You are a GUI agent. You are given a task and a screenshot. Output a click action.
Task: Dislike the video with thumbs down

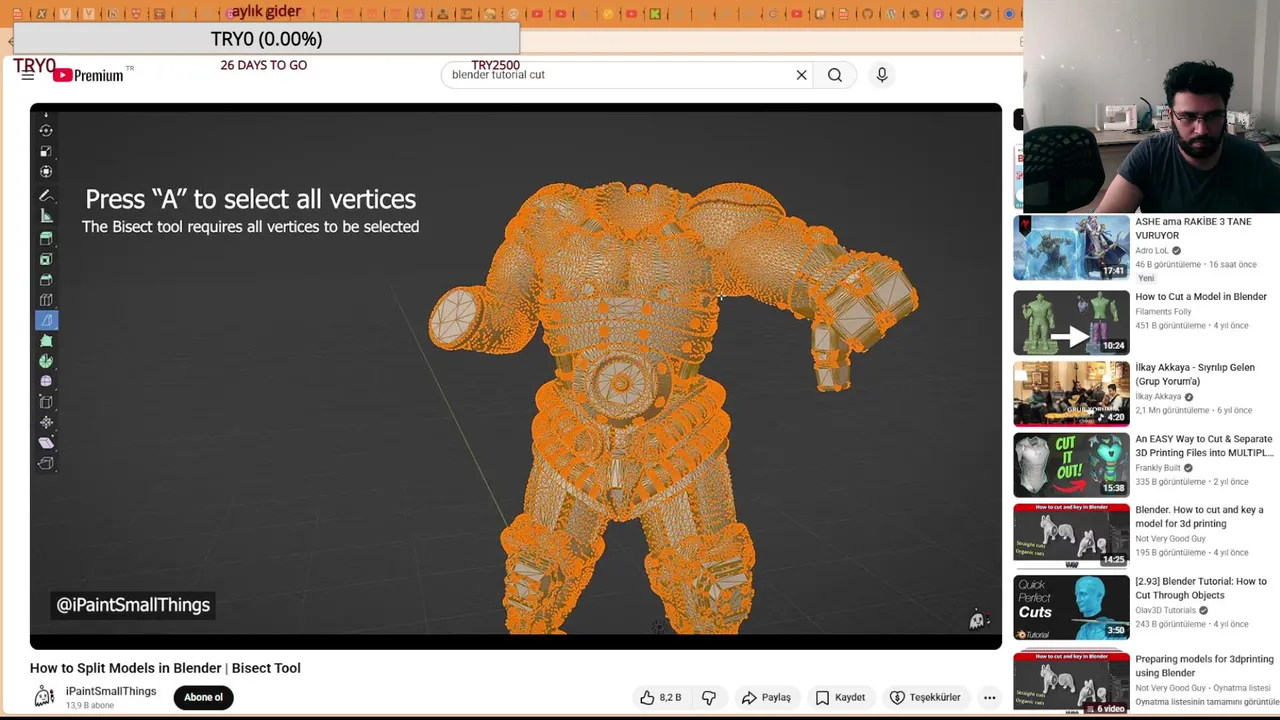pos(709,698)
